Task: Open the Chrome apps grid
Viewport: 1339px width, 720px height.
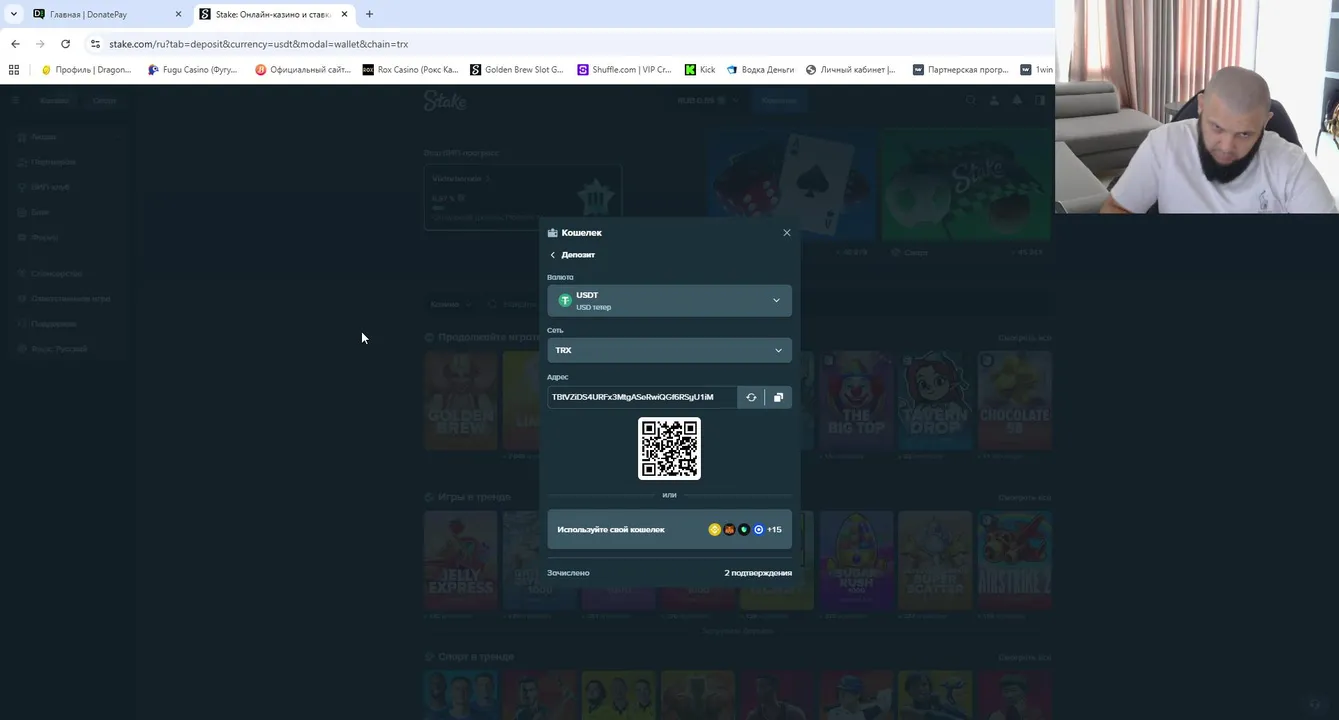Action: pyautogui.click(x=14, y=70)
